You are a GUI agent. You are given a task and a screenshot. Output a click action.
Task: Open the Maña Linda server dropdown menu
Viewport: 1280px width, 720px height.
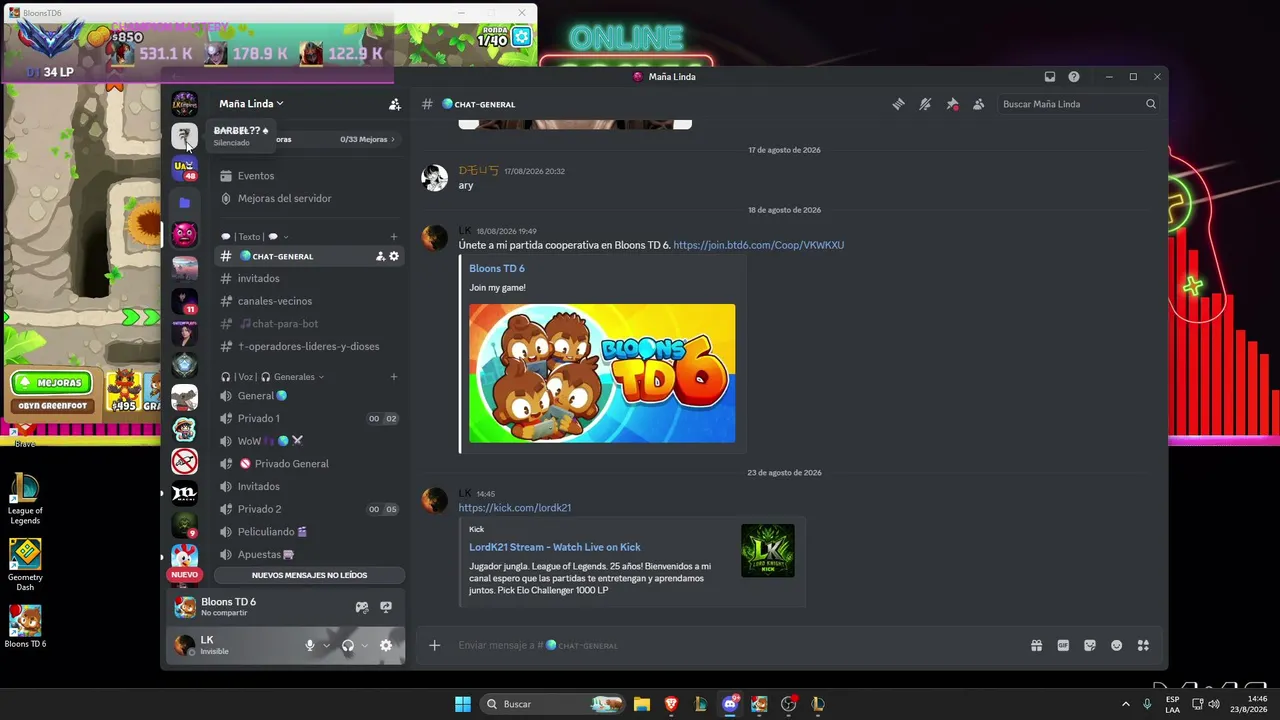coord(251,104)
